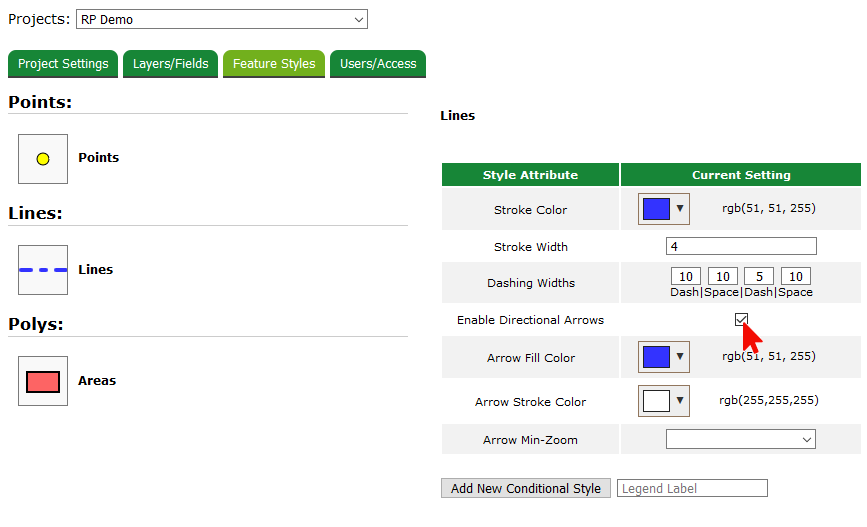This screenshot has width=867, height=527.
Task: Click the Stroke Width input field
Action: pyautogui.click(x=741, y=246)
